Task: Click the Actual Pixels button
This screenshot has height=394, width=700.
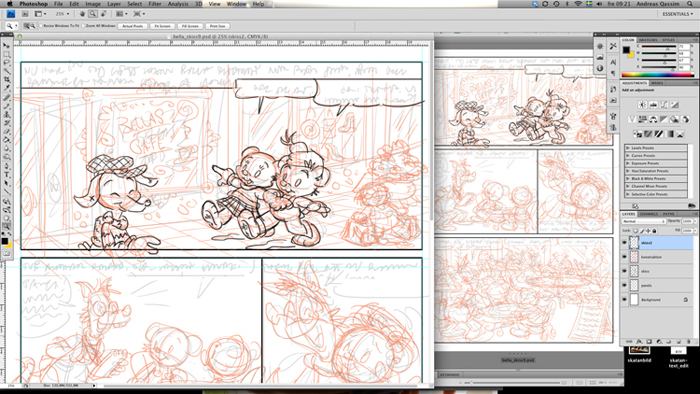Action: 133,26
